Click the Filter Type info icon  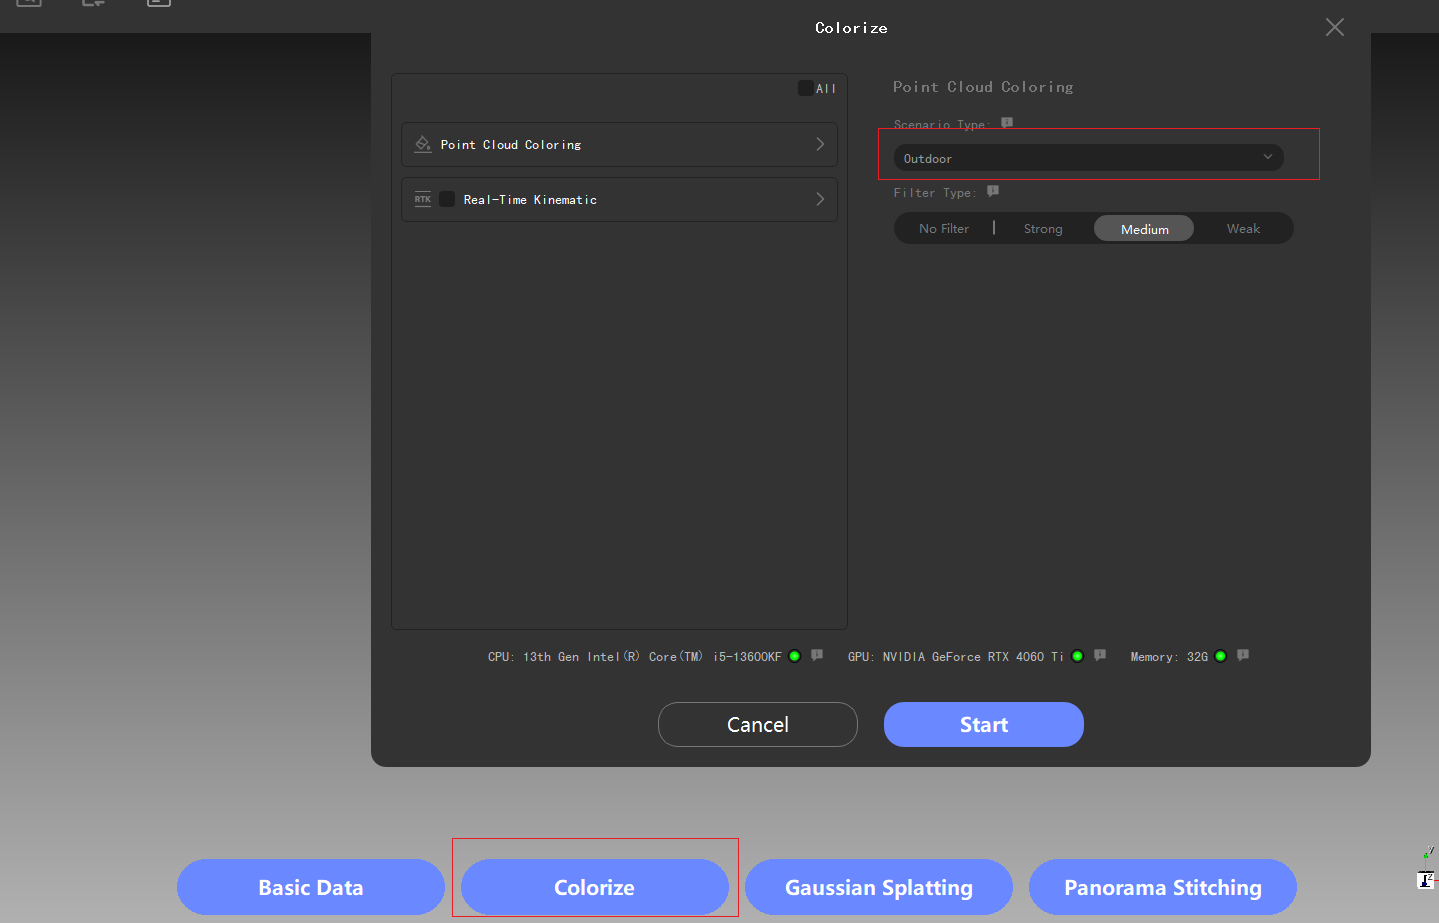pos(993,191)
